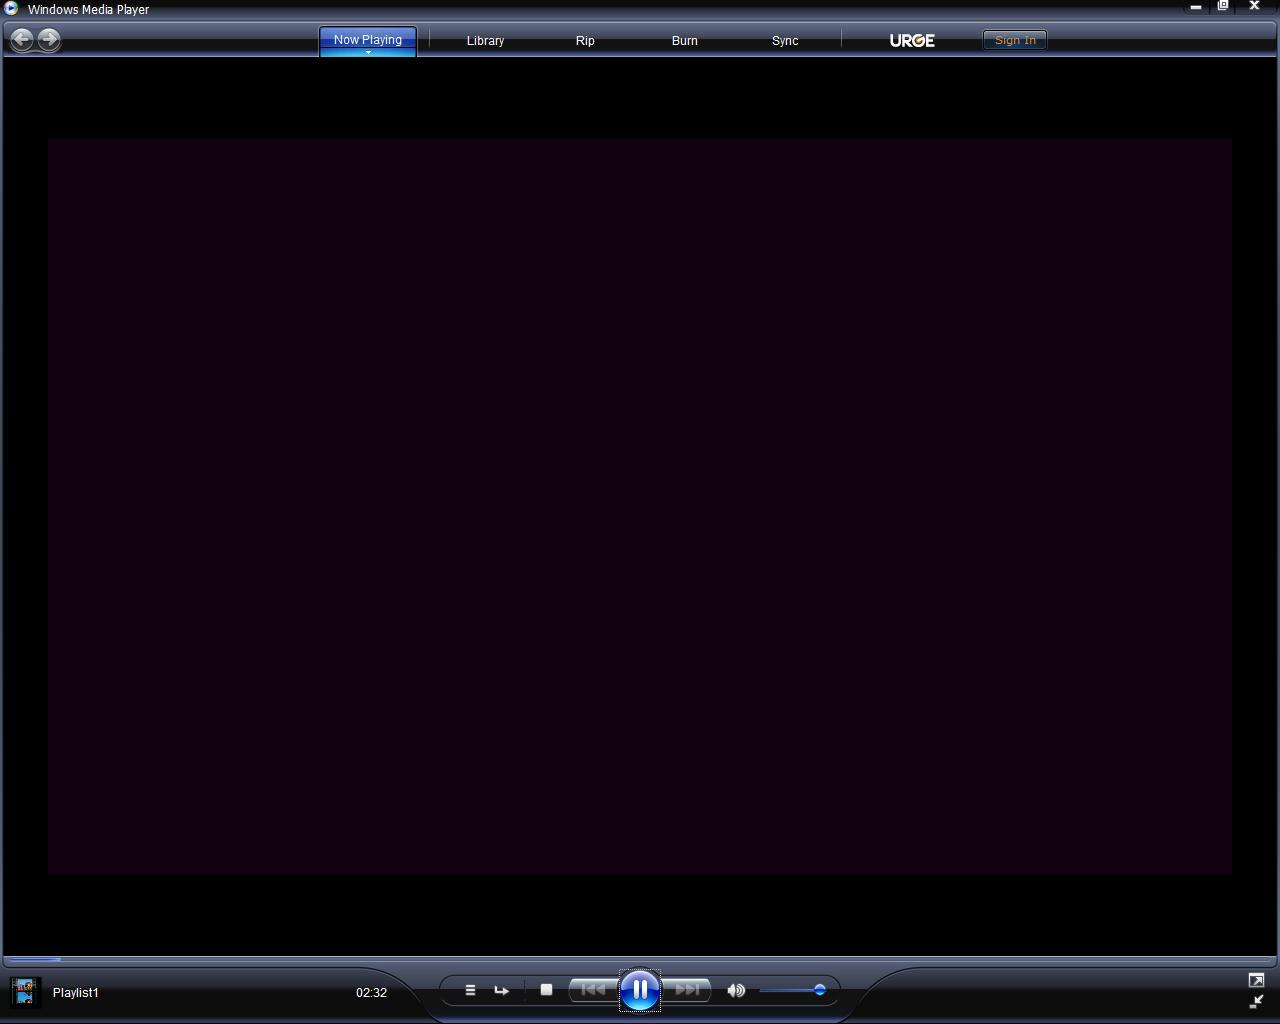Switch to compact mode icon
1280x1024 pixels.
click(1256, 1001)
